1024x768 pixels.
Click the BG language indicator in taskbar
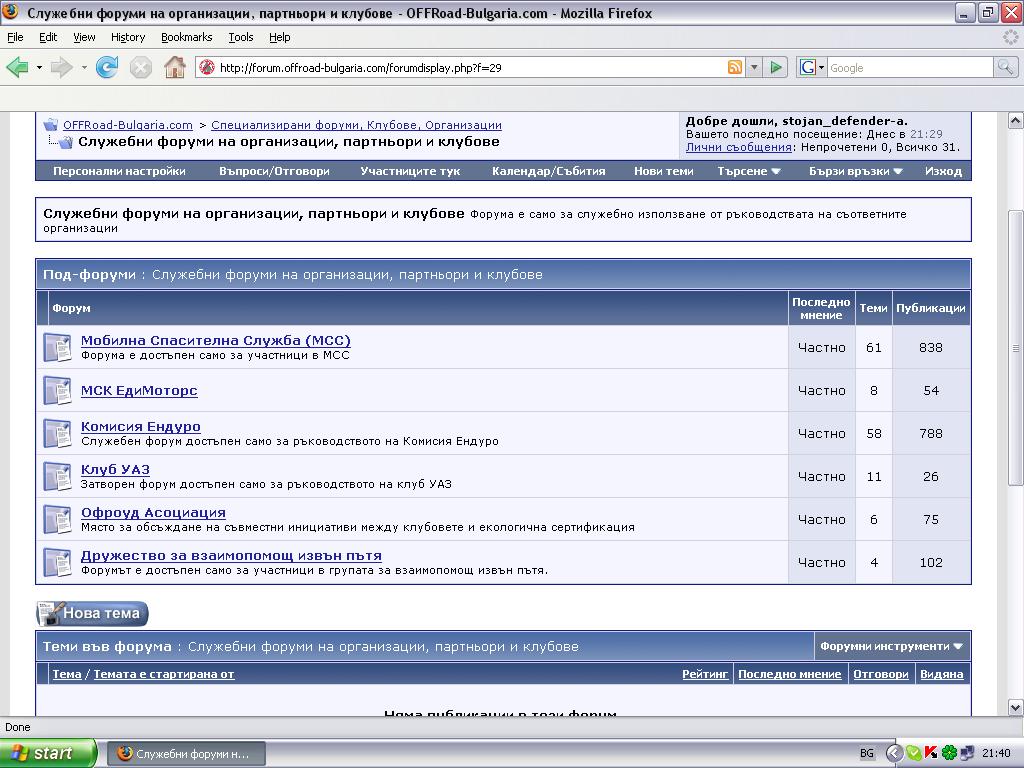pyautogui.click(x=867, y=753)
